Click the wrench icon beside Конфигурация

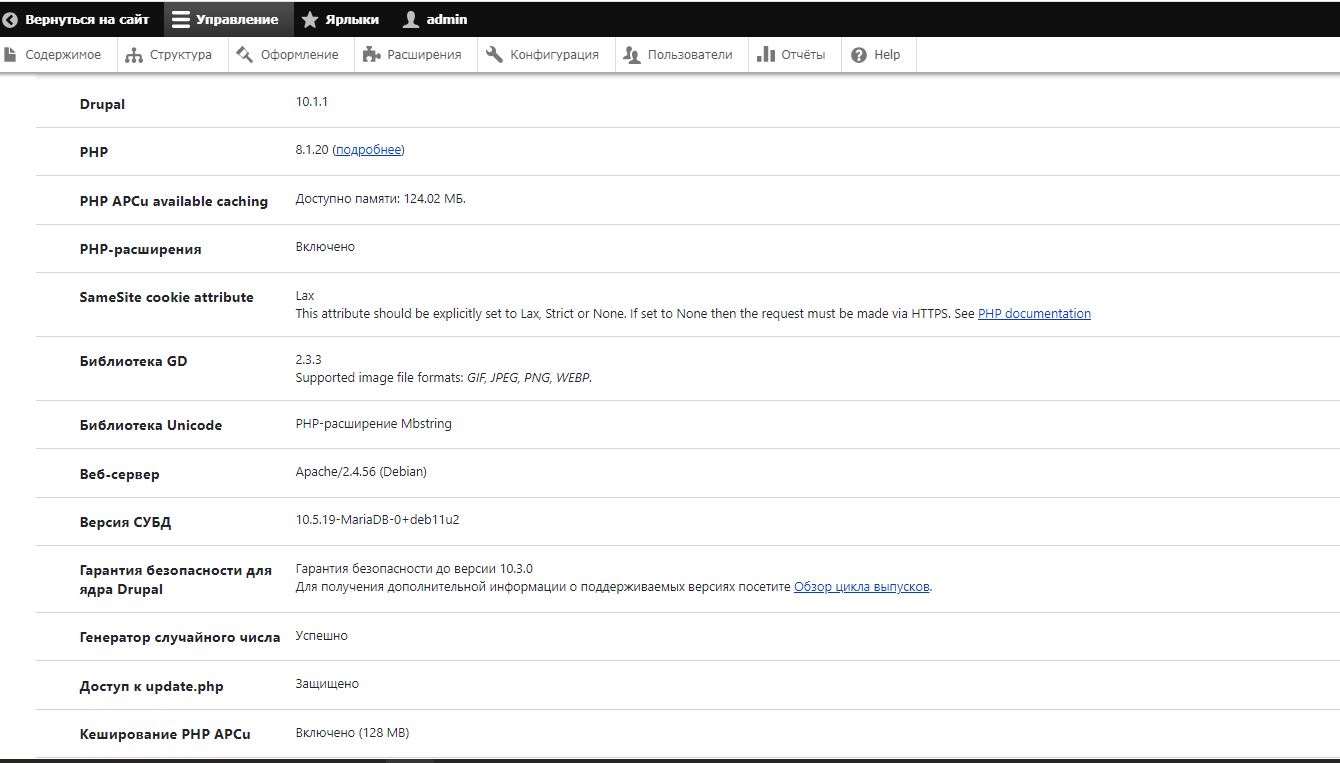tap(494, 55)
